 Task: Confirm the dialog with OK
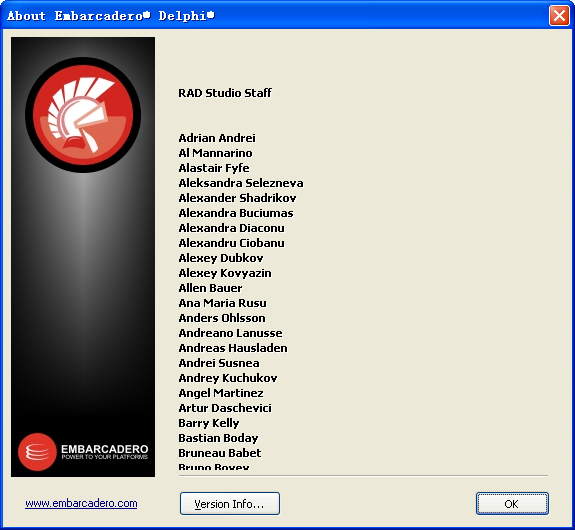(x=512, y=504)
